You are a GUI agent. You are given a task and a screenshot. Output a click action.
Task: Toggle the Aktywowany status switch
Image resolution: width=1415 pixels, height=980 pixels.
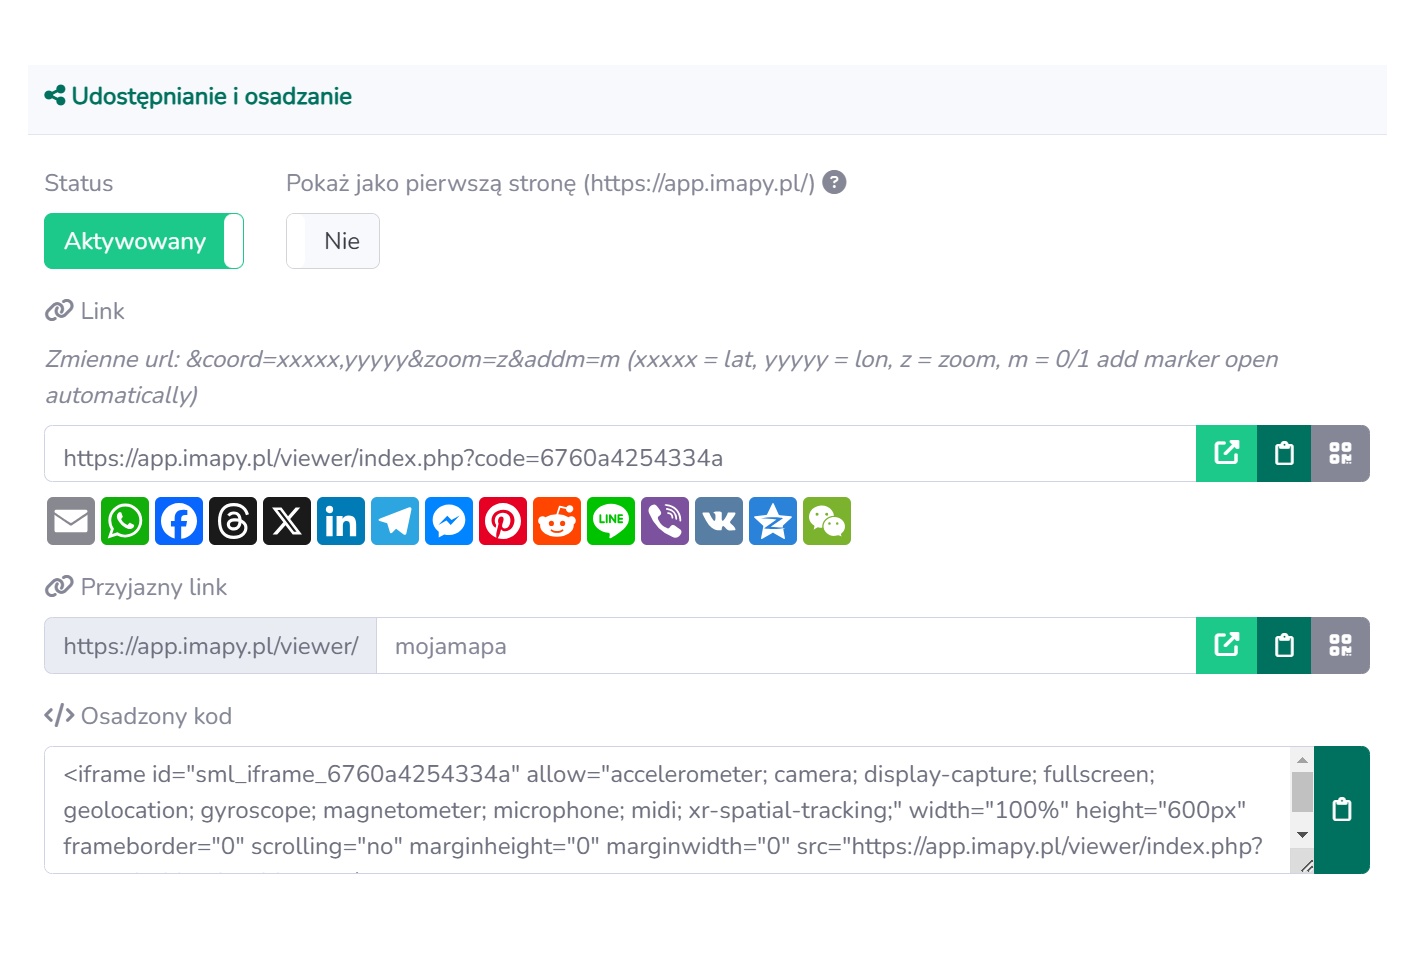click(144, 241)
